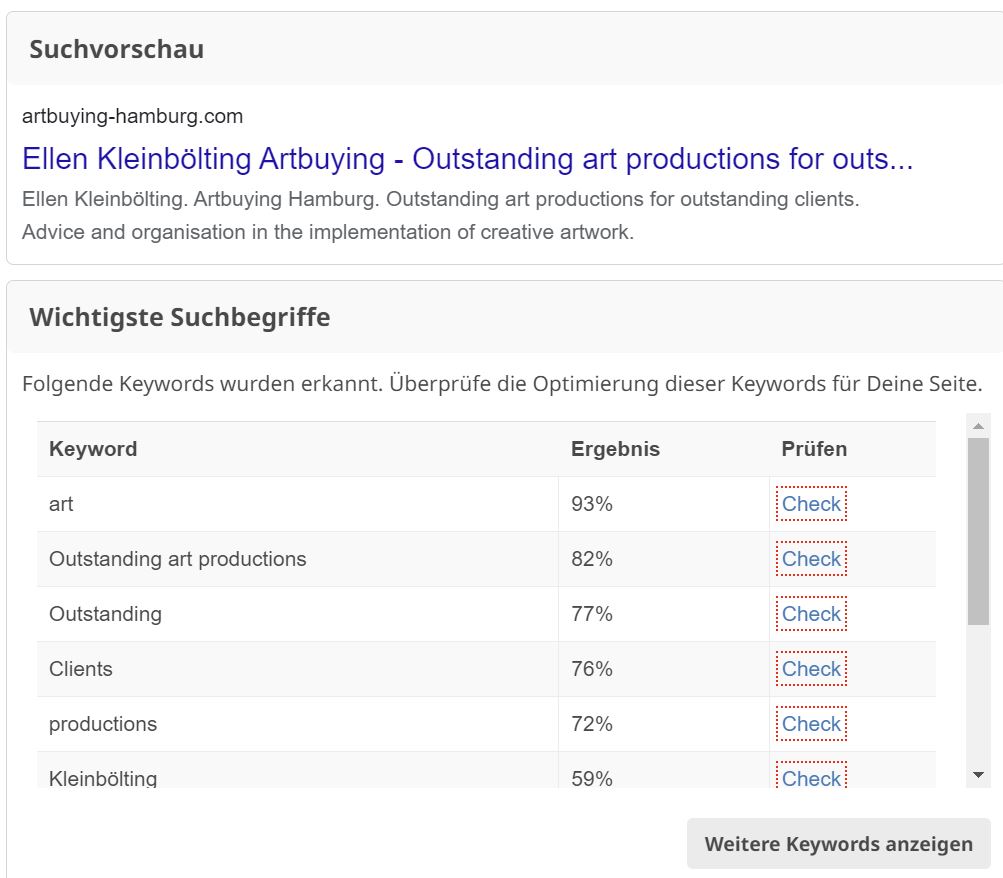Click the keyword table scrollbar thumb
The height and width of the screenshot is (878, 1003).
point(978,531)
